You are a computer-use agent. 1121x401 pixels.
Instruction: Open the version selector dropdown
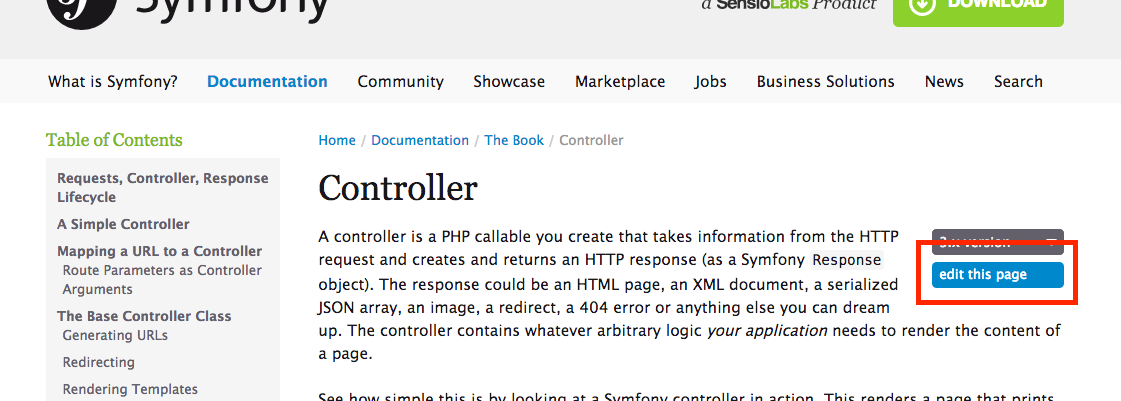tap(997, 240)
